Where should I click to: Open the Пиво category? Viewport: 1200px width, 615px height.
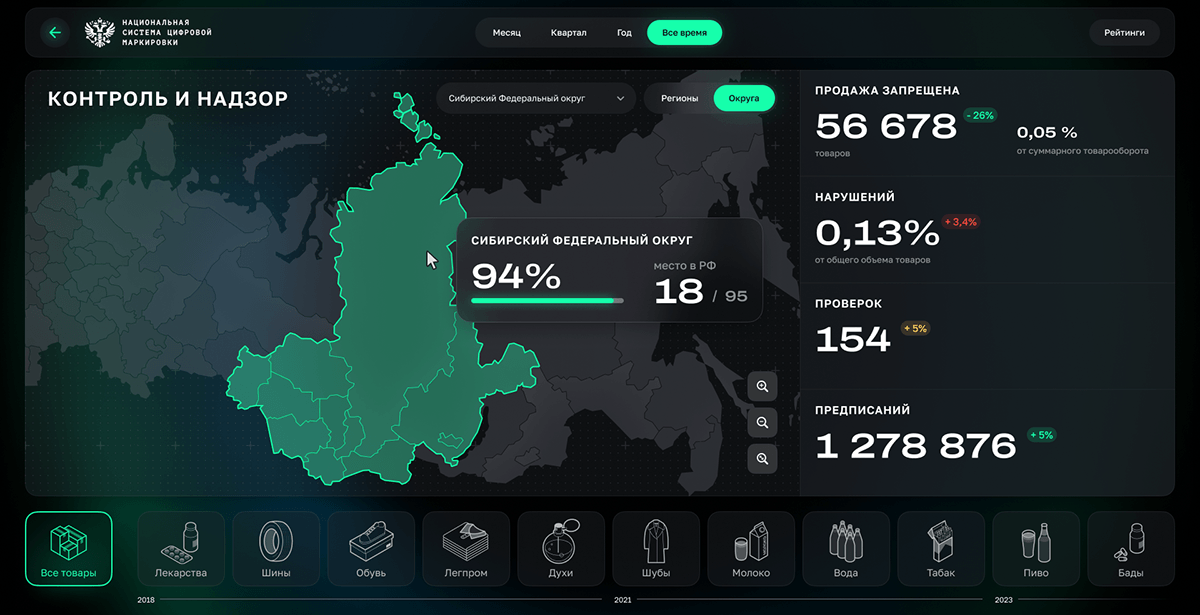pyautogui.click(x=1036, y=548)
